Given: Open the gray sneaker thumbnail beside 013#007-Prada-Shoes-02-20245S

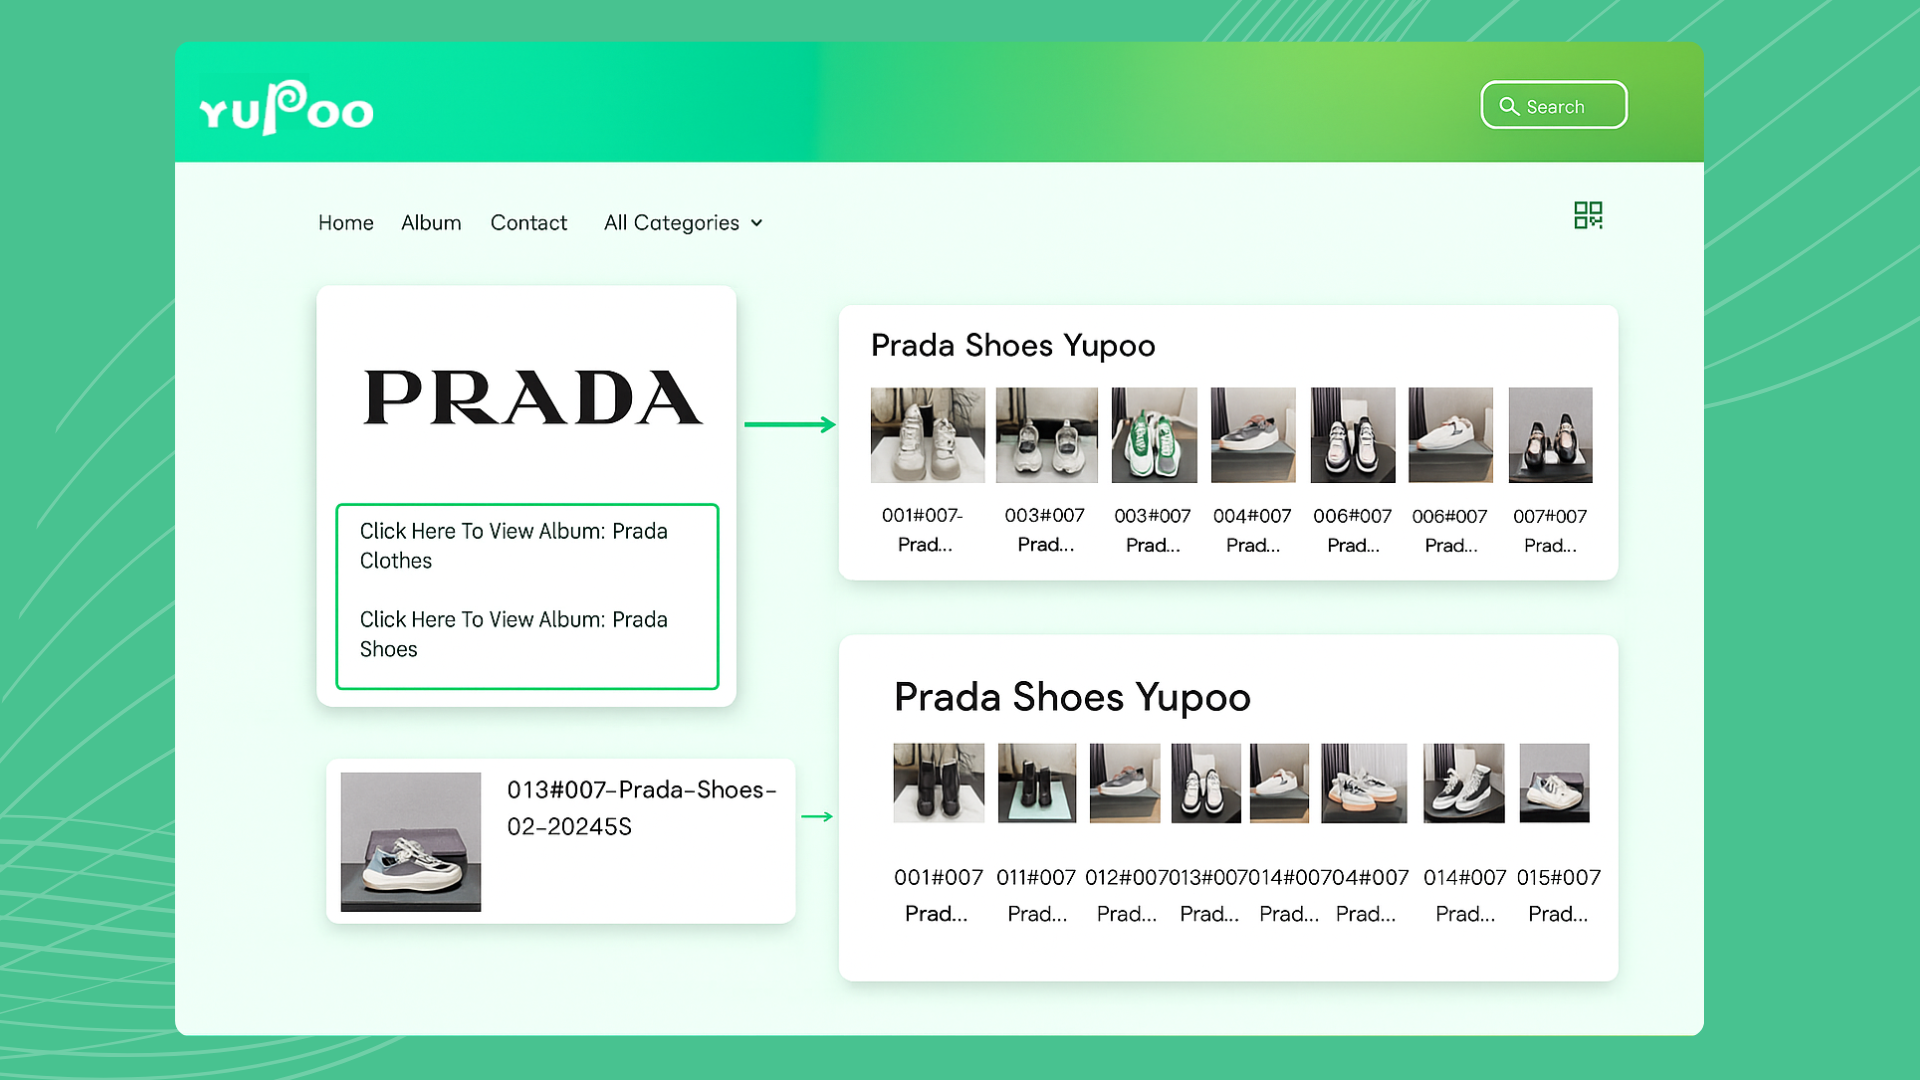Looking at the screenshot, I should click(410, 841).
